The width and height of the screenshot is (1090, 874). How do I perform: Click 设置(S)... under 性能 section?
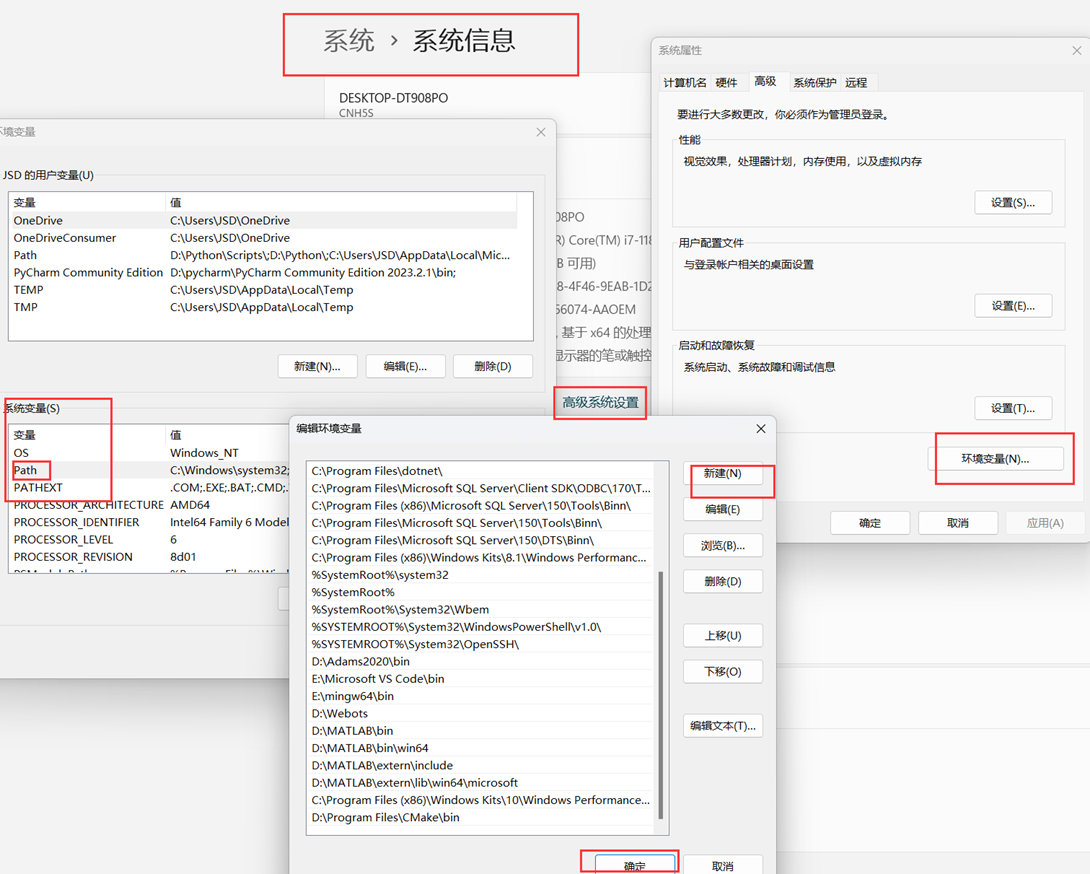pyautogui.click(x=1013, y=201)
